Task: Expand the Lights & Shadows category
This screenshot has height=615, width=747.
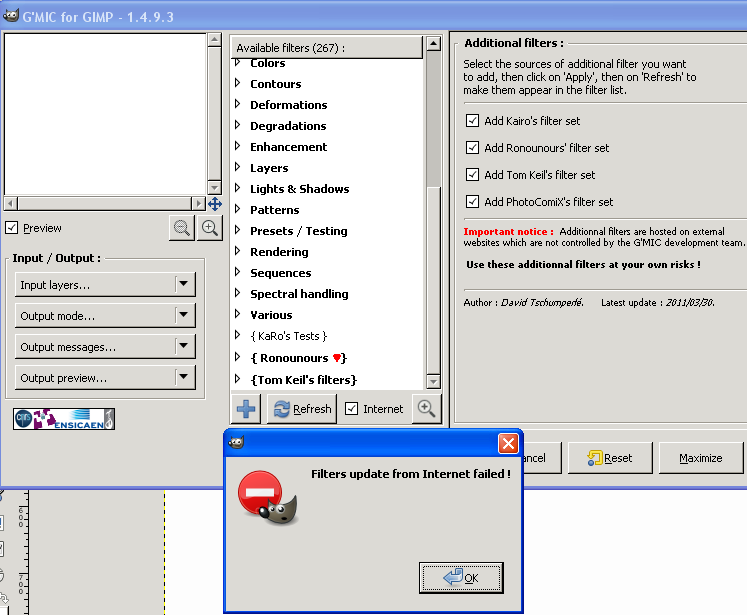Action: pos(238,188)
